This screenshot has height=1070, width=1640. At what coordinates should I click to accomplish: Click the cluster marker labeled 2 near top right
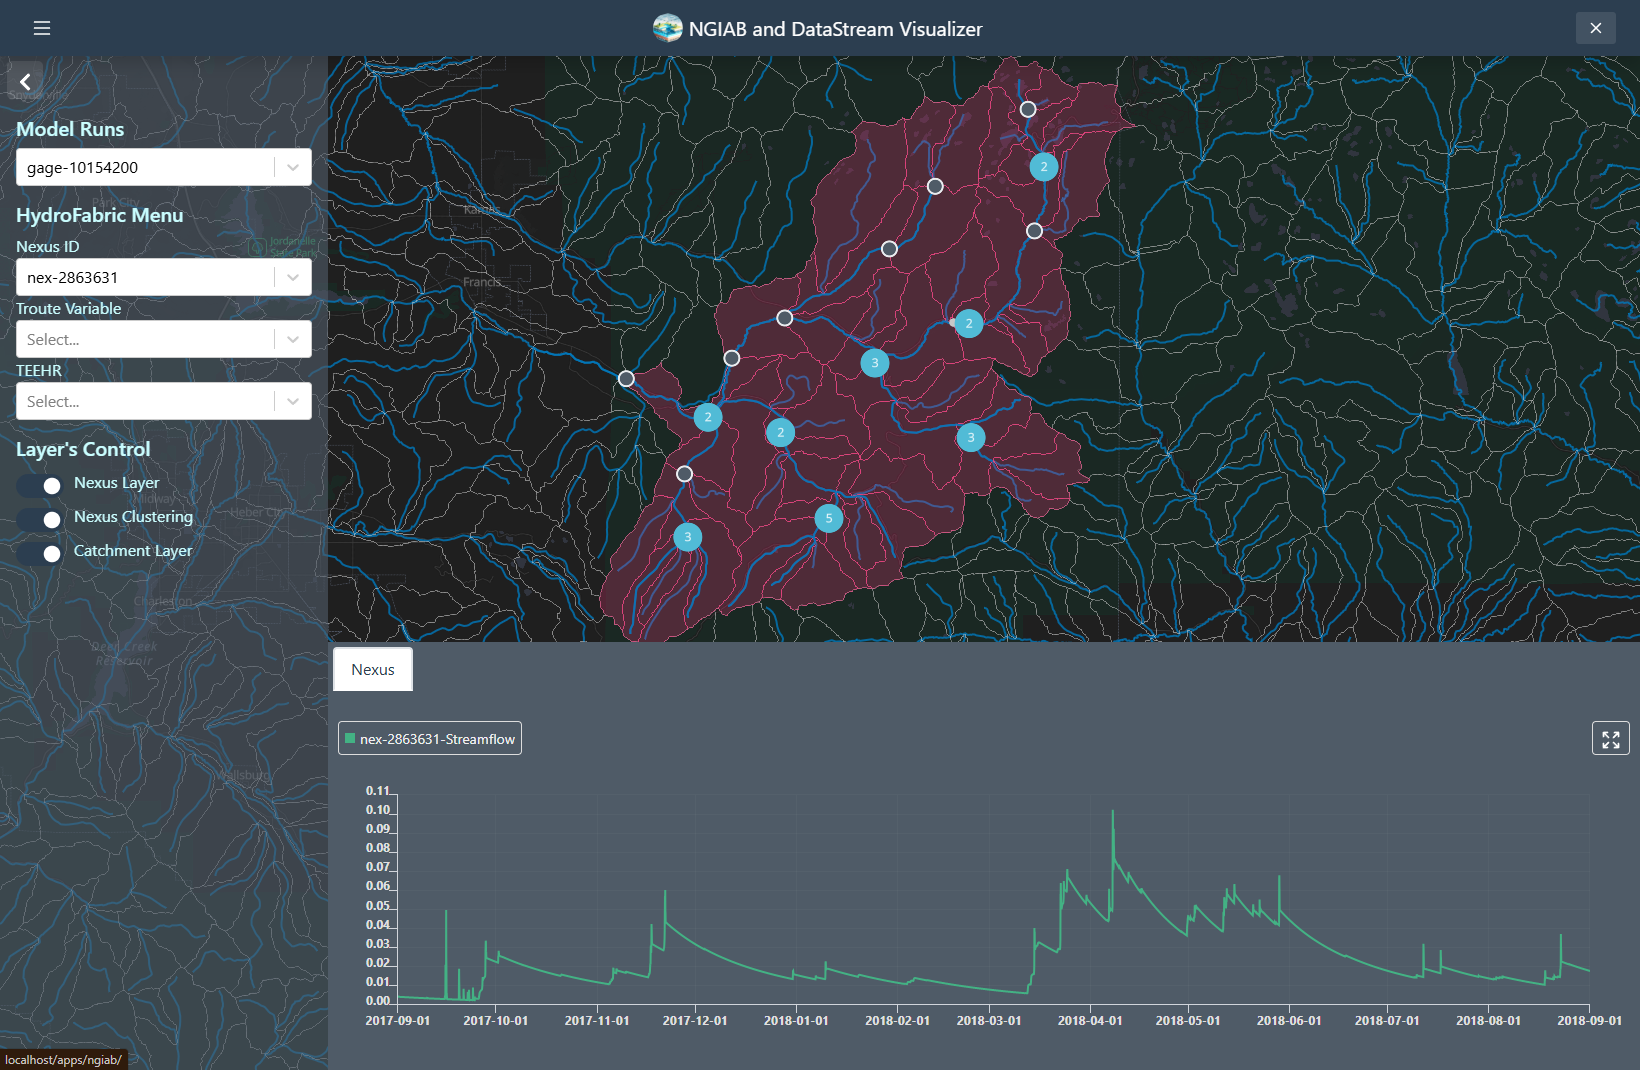pyautogui.click(x=1043, y=167)
